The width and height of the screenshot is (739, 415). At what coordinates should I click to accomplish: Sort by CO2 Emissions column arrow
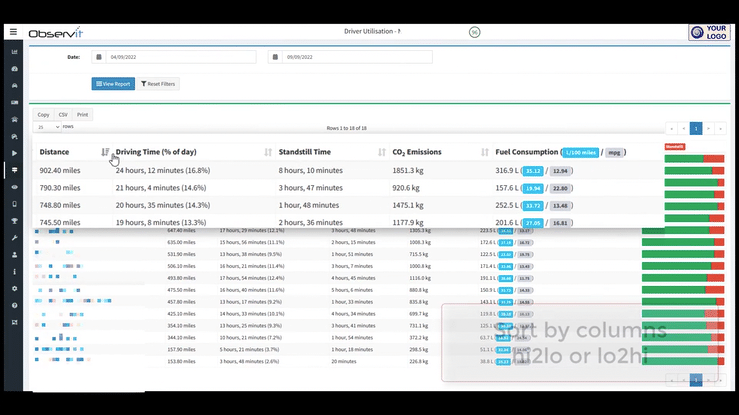pyautogui.click(x=484, y=152)
